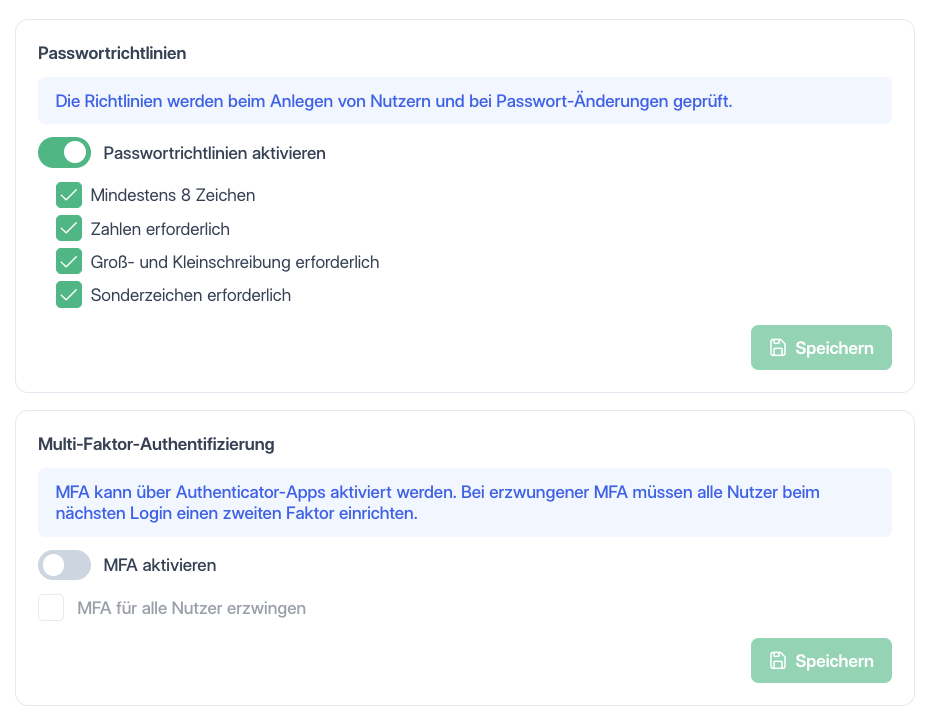
Task: Enable the MFA aktivieren switch
Action: 65,565
